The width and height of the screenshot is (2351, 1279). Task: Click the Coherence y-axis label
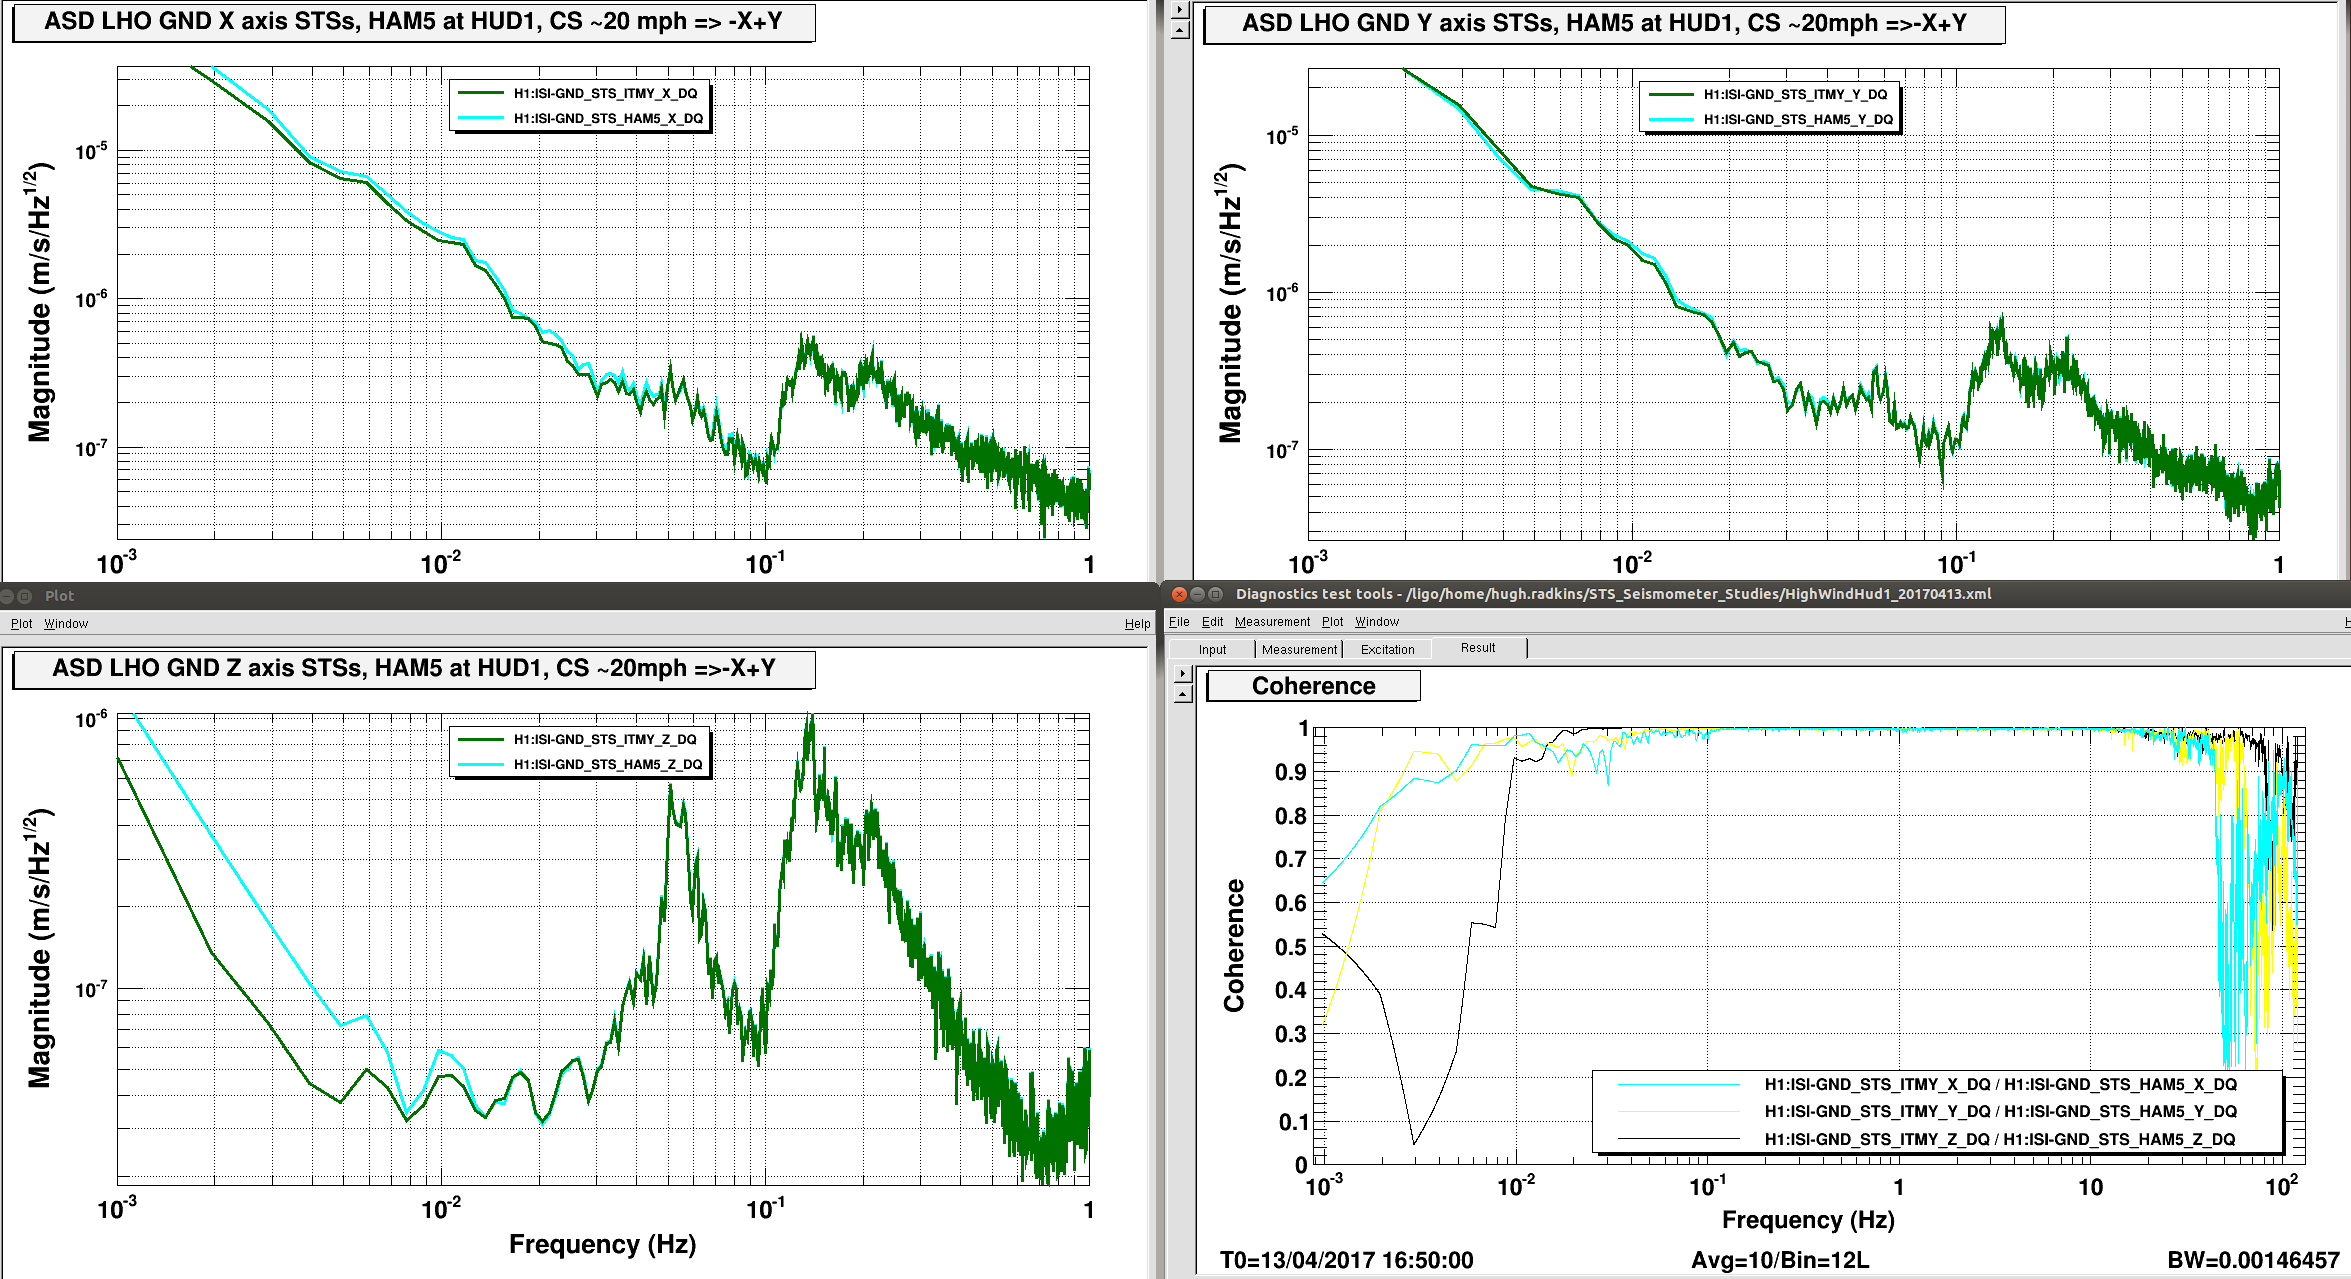pyautogui.click(x=1235, y=946)
